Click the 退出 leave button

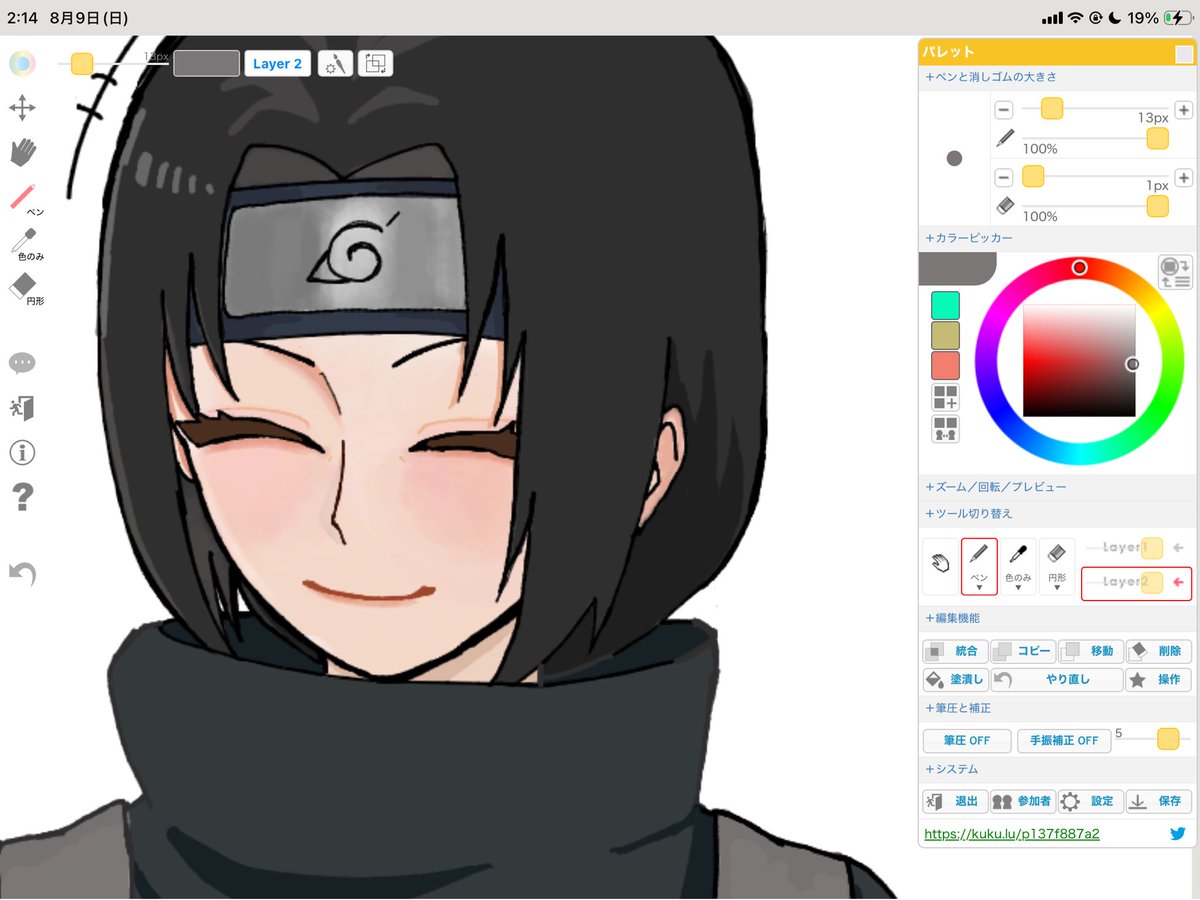coord(955,801)
